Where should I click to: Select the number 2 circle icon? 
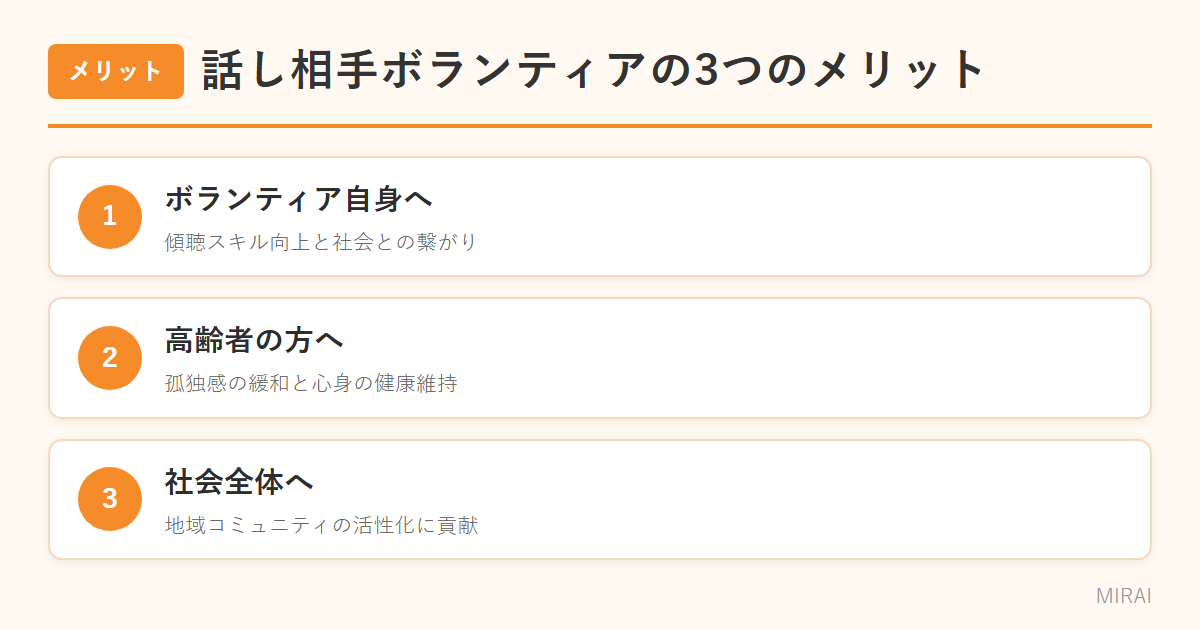pyautogui.click(x=110, y=358)
